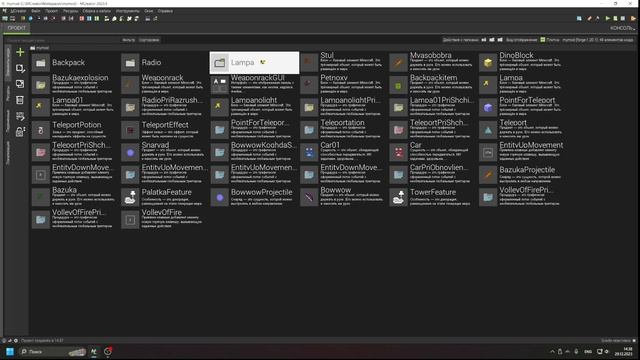Click the lock element code icon
Screen dimensions: 640x360
(20, 132)
